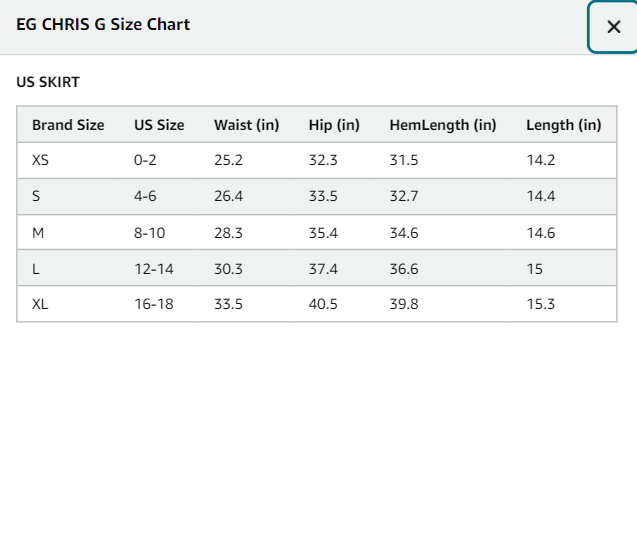Select the M brand size row
The image size is (637, 535).
[x=316, y=232]
